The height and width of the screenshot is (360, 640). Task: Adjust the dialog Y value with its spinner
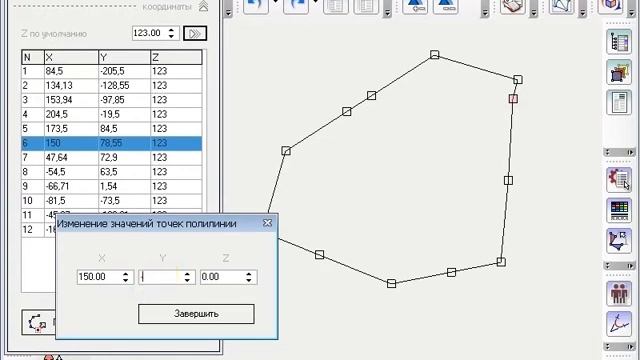187,277
